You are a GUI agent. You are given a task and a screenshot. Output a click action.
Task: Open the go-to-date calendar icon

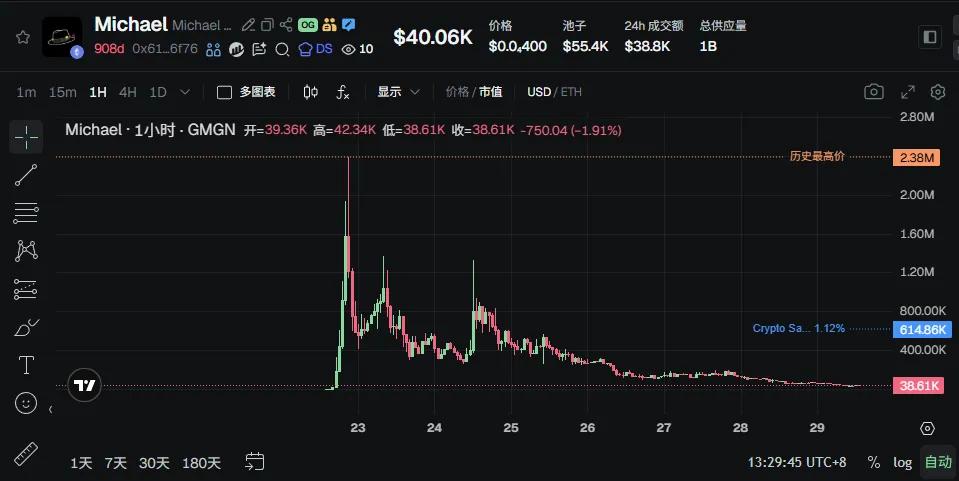(x=254, y=461)
